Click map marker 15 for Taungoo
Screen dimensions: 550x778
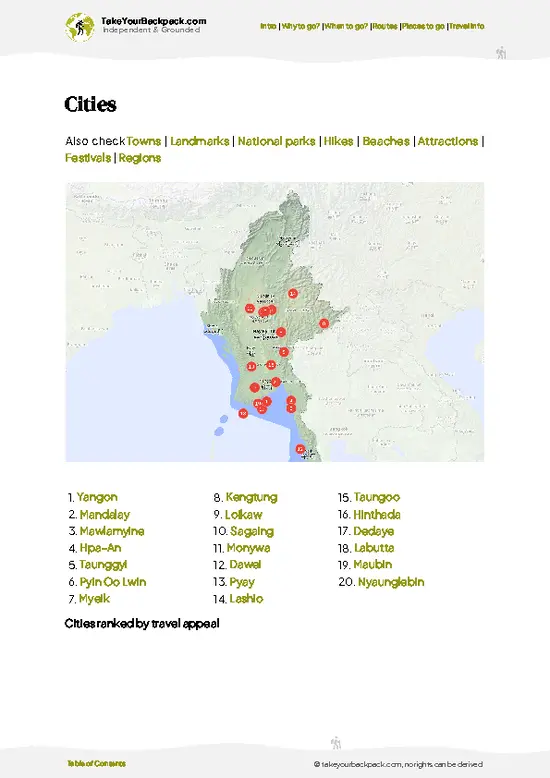(271, 365)
